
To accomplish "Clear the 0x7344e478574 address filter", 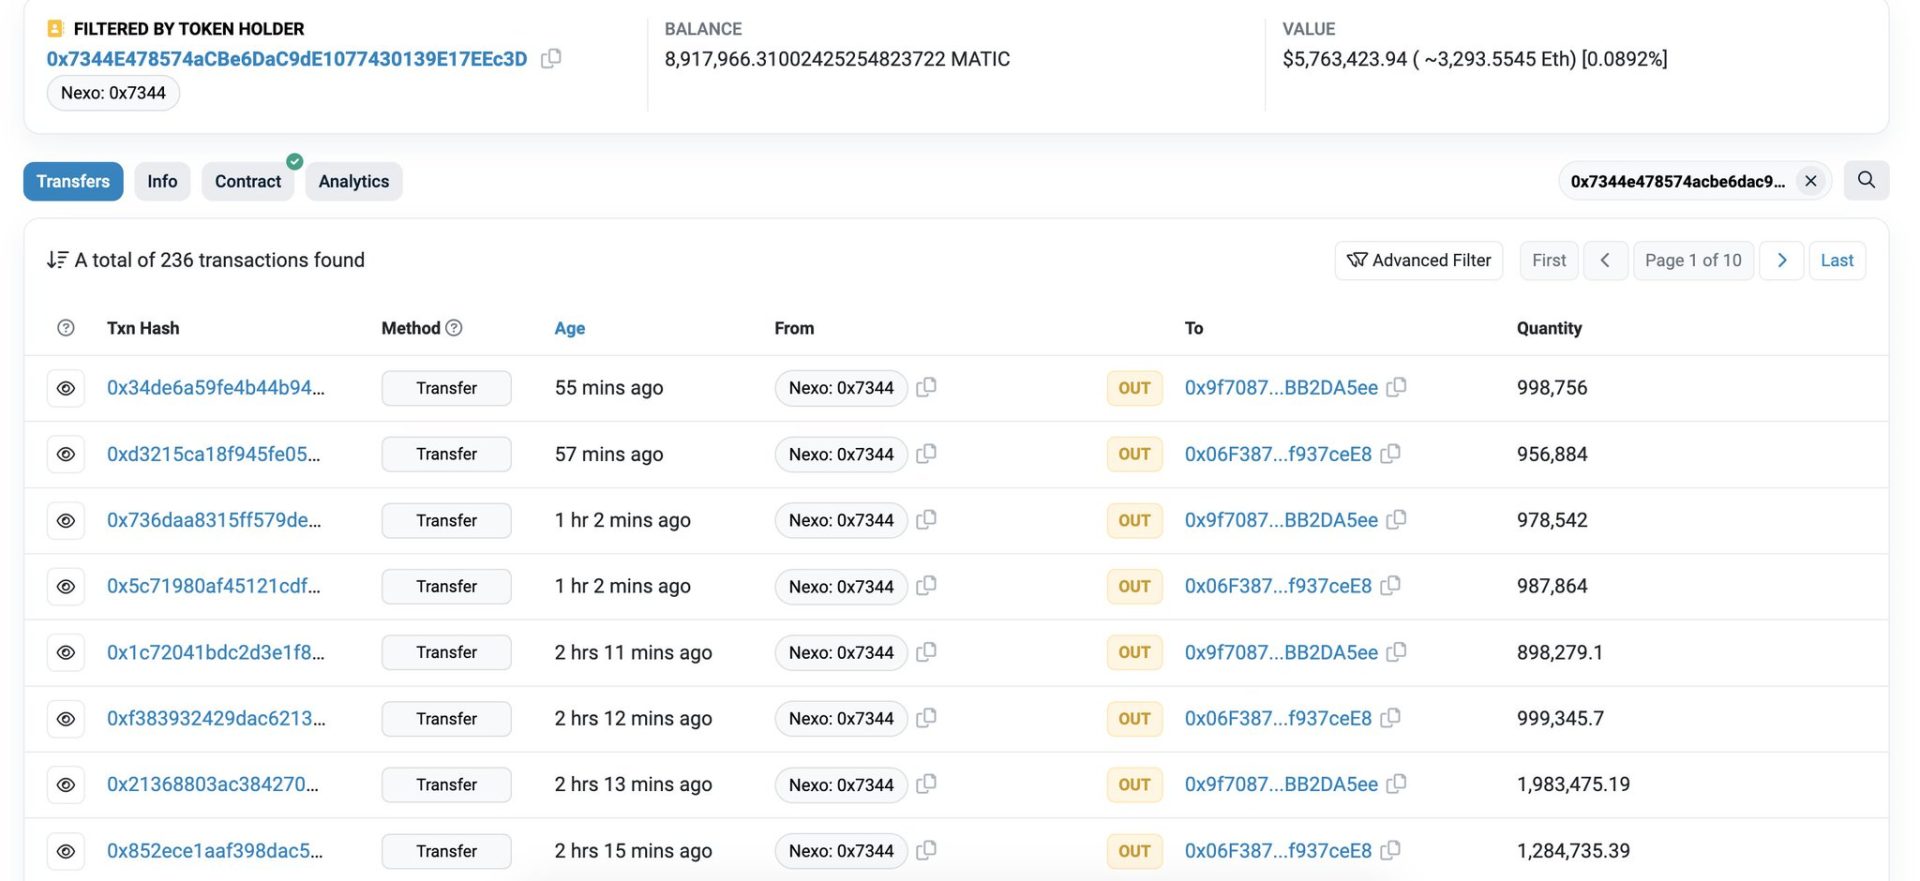I will (x=1810, y=181).
